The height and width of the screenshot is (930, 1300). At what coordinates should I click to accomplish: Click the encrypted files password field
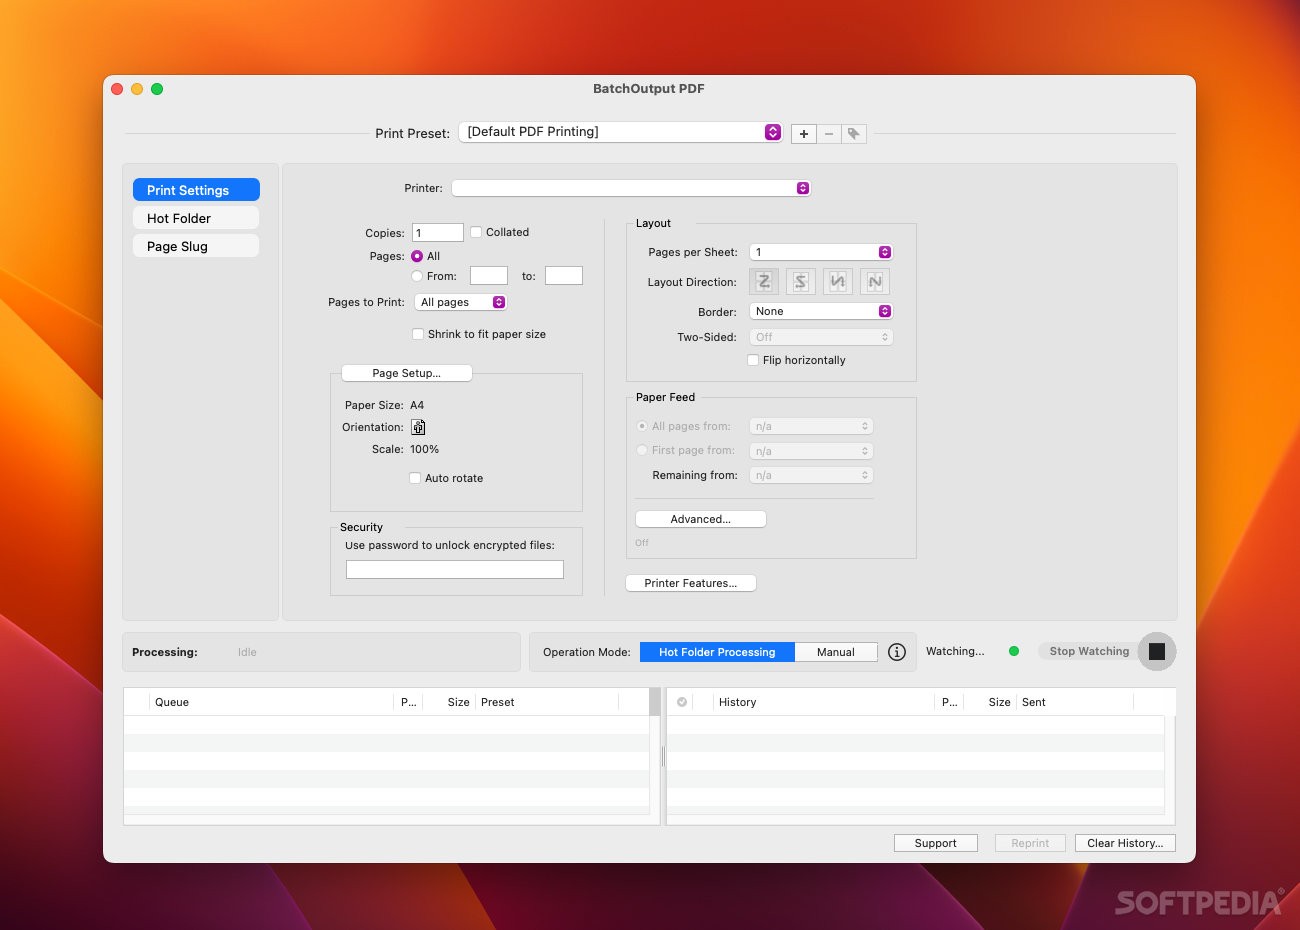click(x=455, y=569)
